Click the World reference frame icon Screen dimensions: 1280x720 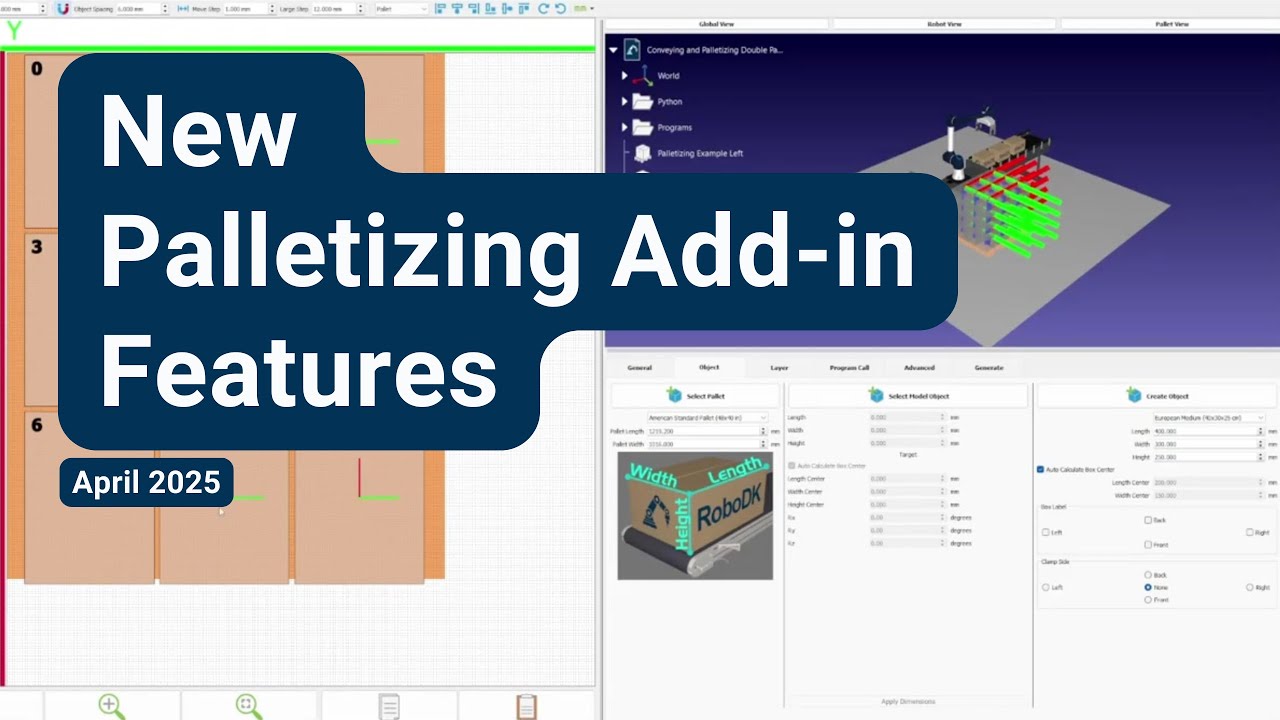tap(643, 75)
